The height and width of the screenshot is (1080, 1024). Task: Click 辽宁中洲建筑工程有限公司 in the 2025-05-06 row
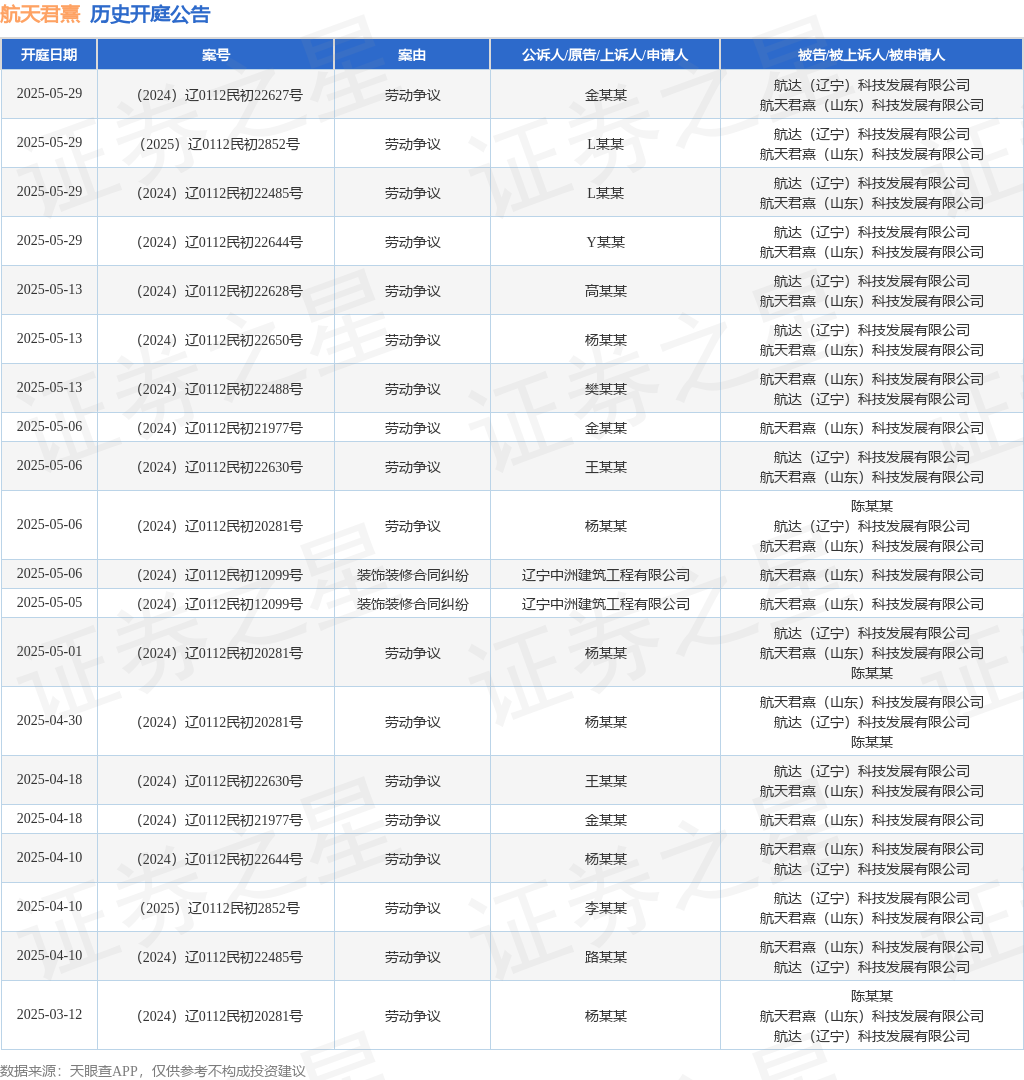click(605, 575)
